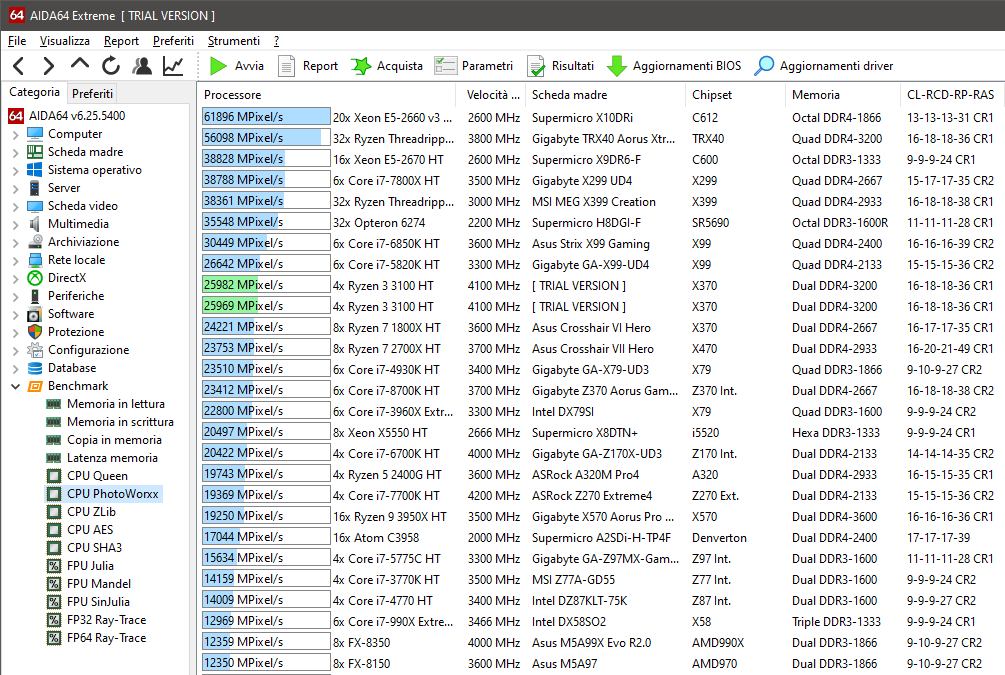Select the 25982 MPixel/s green bar
The height and width of the screenshot is (675, 1005).
(x=266, y=285)
